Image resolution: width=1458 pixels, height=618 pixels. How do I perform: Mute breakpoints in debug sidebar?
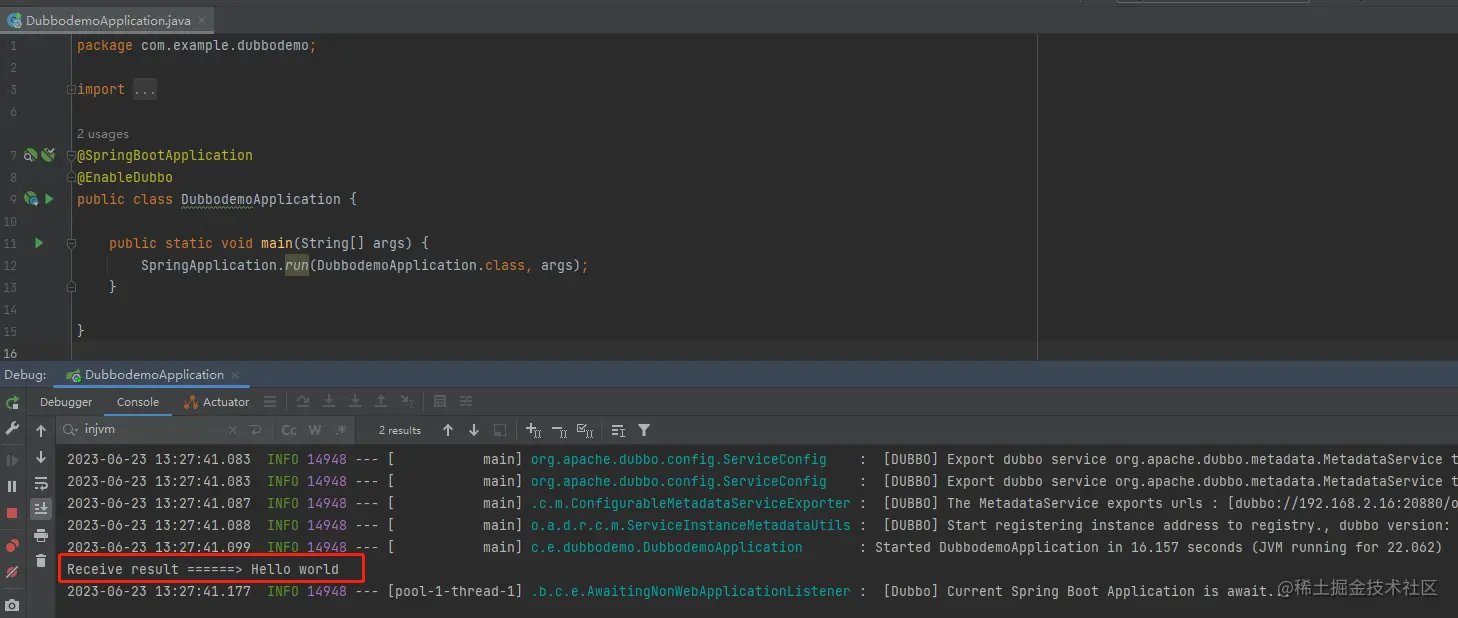[12, 571]
